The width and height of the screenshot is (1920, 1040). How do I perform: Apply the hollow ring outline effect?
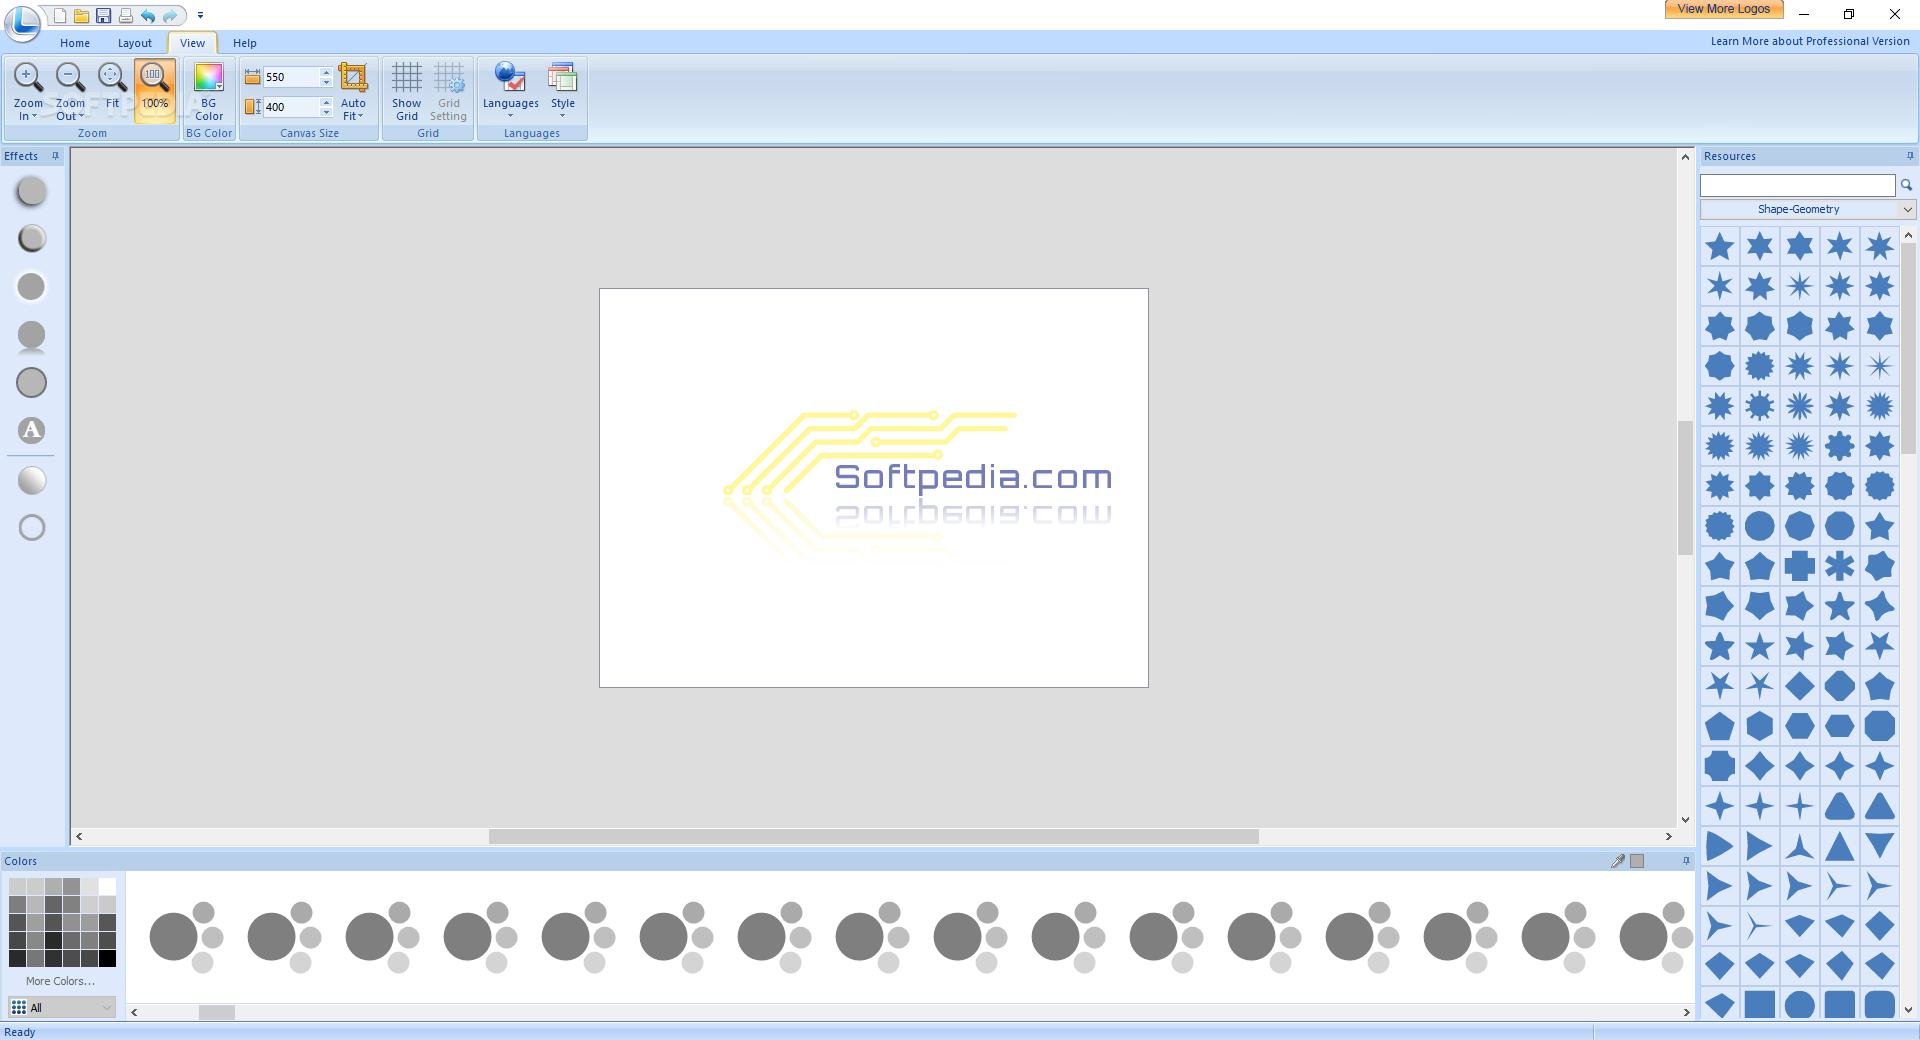point(32,528)
